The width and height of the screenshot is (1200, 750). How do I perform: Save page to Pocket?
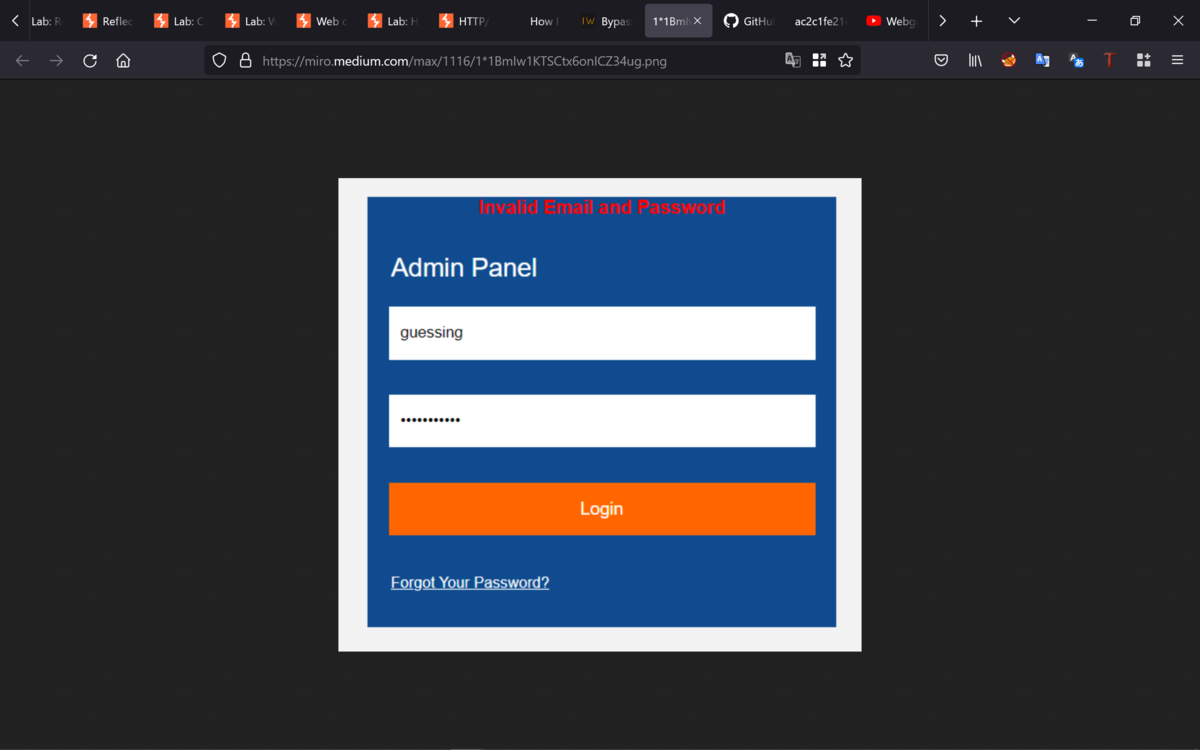point(941,61)
